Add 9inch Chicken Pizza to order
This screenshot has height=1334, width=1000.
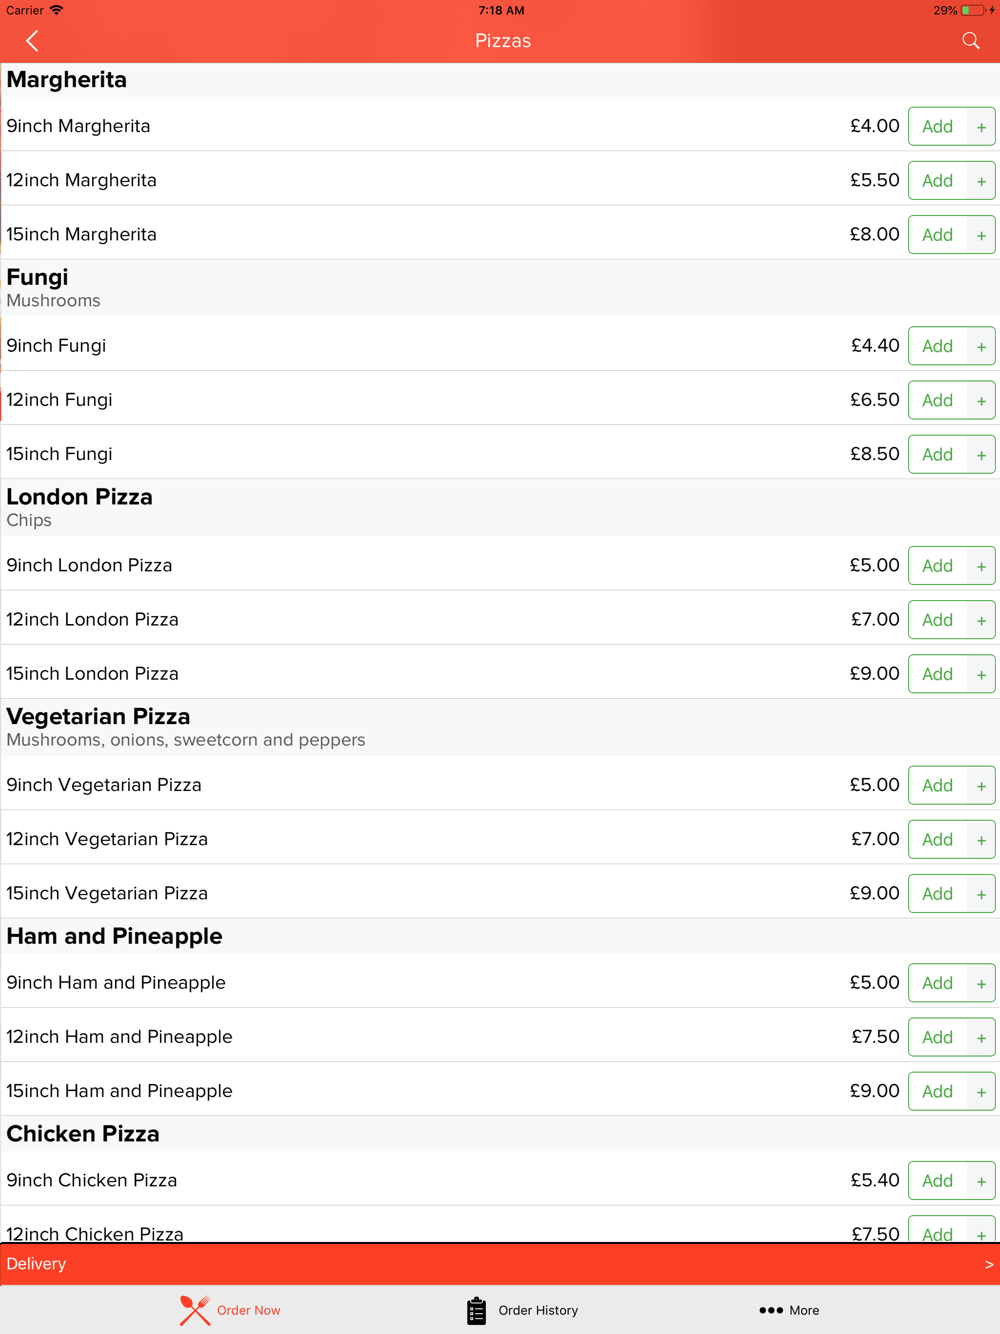coord(937,1181)
